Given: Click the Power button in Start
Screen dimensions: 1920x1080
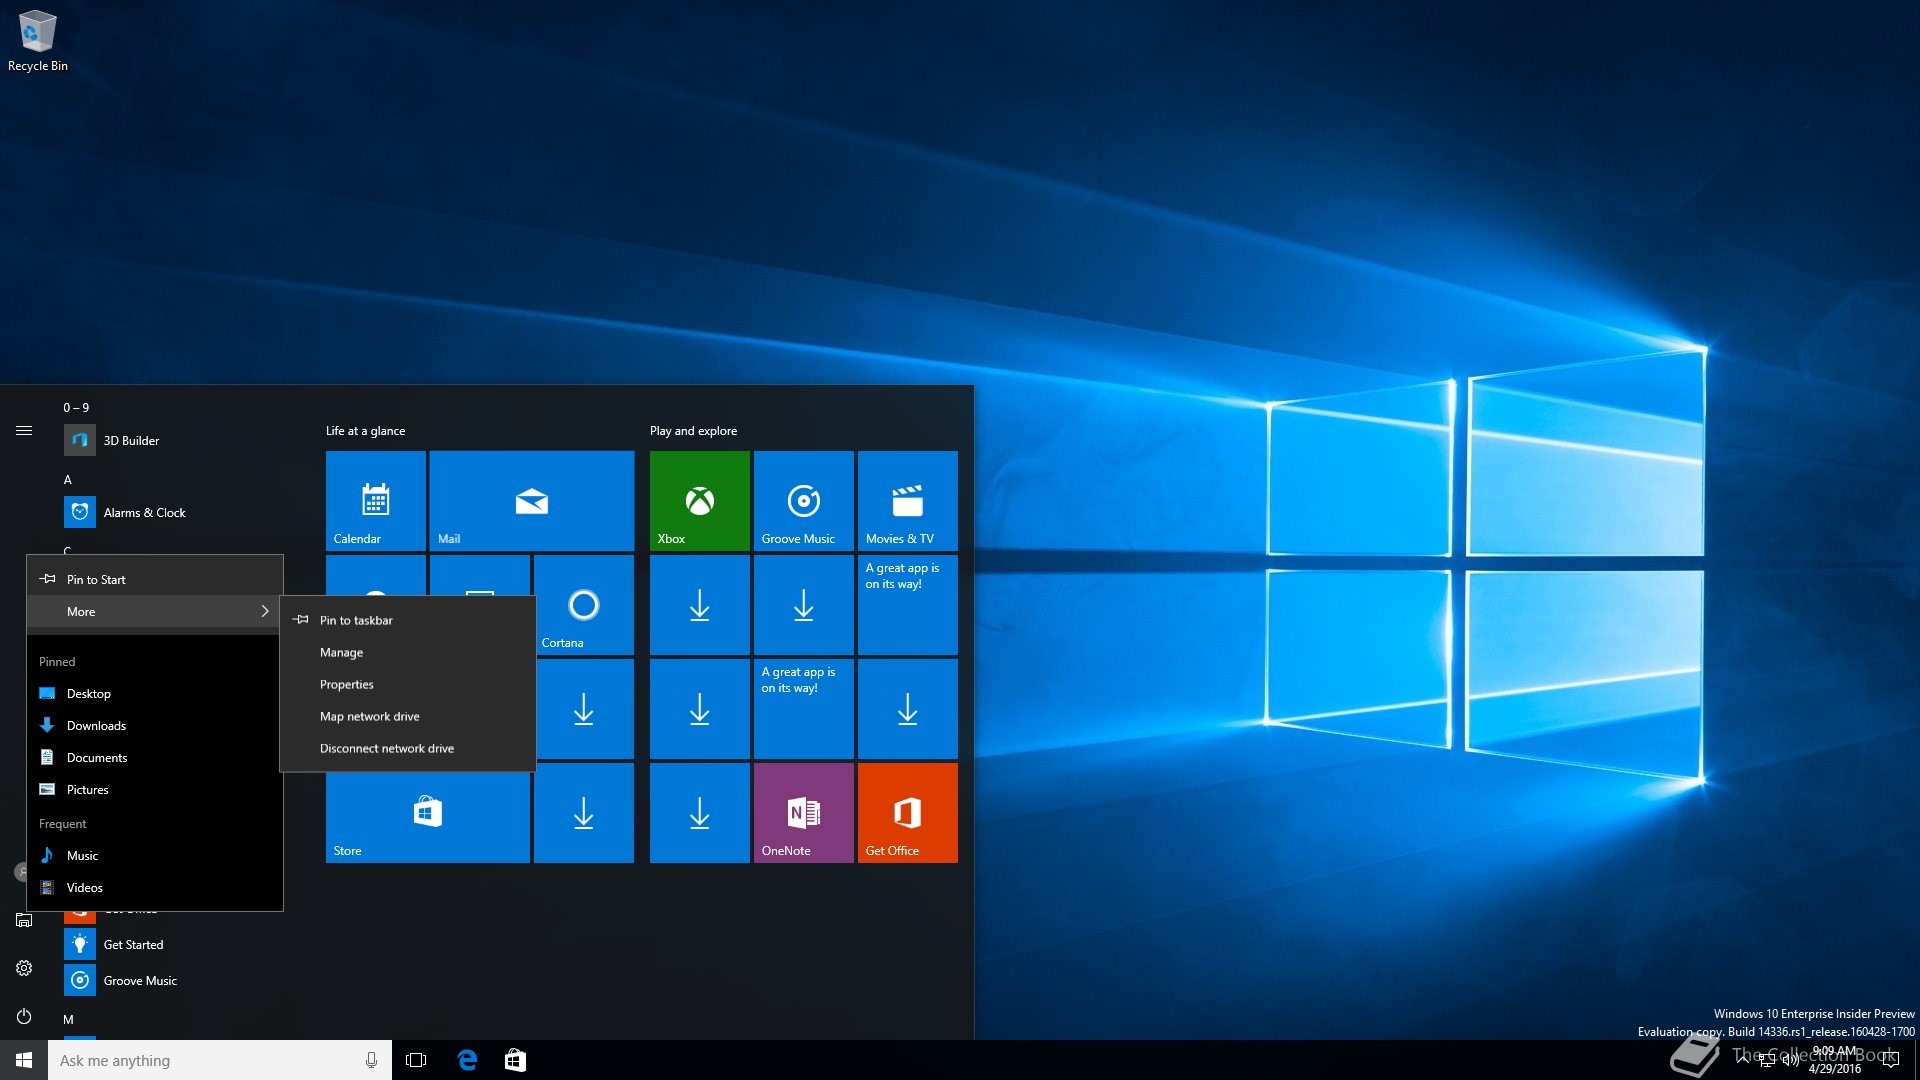Looking at the screenshot, I should coord(24,1016).
